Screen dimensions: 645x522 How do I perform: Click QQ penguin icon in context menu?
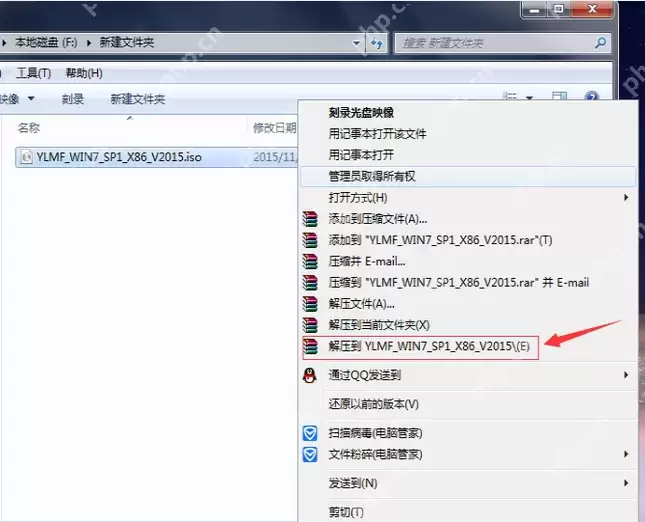pos(310,375)
